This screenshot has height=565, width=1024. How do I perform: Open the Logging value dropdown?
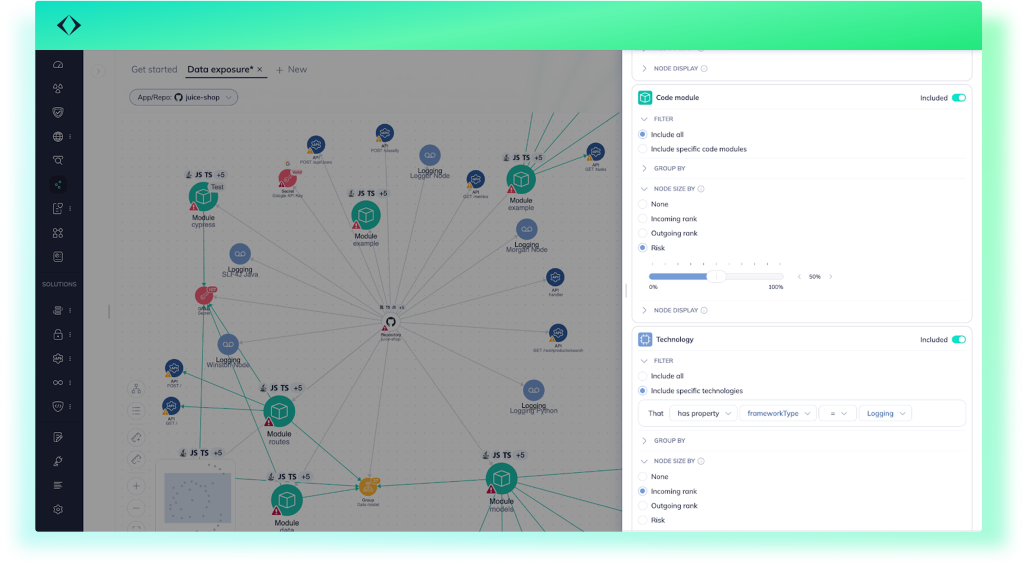[x=884, y=413]
